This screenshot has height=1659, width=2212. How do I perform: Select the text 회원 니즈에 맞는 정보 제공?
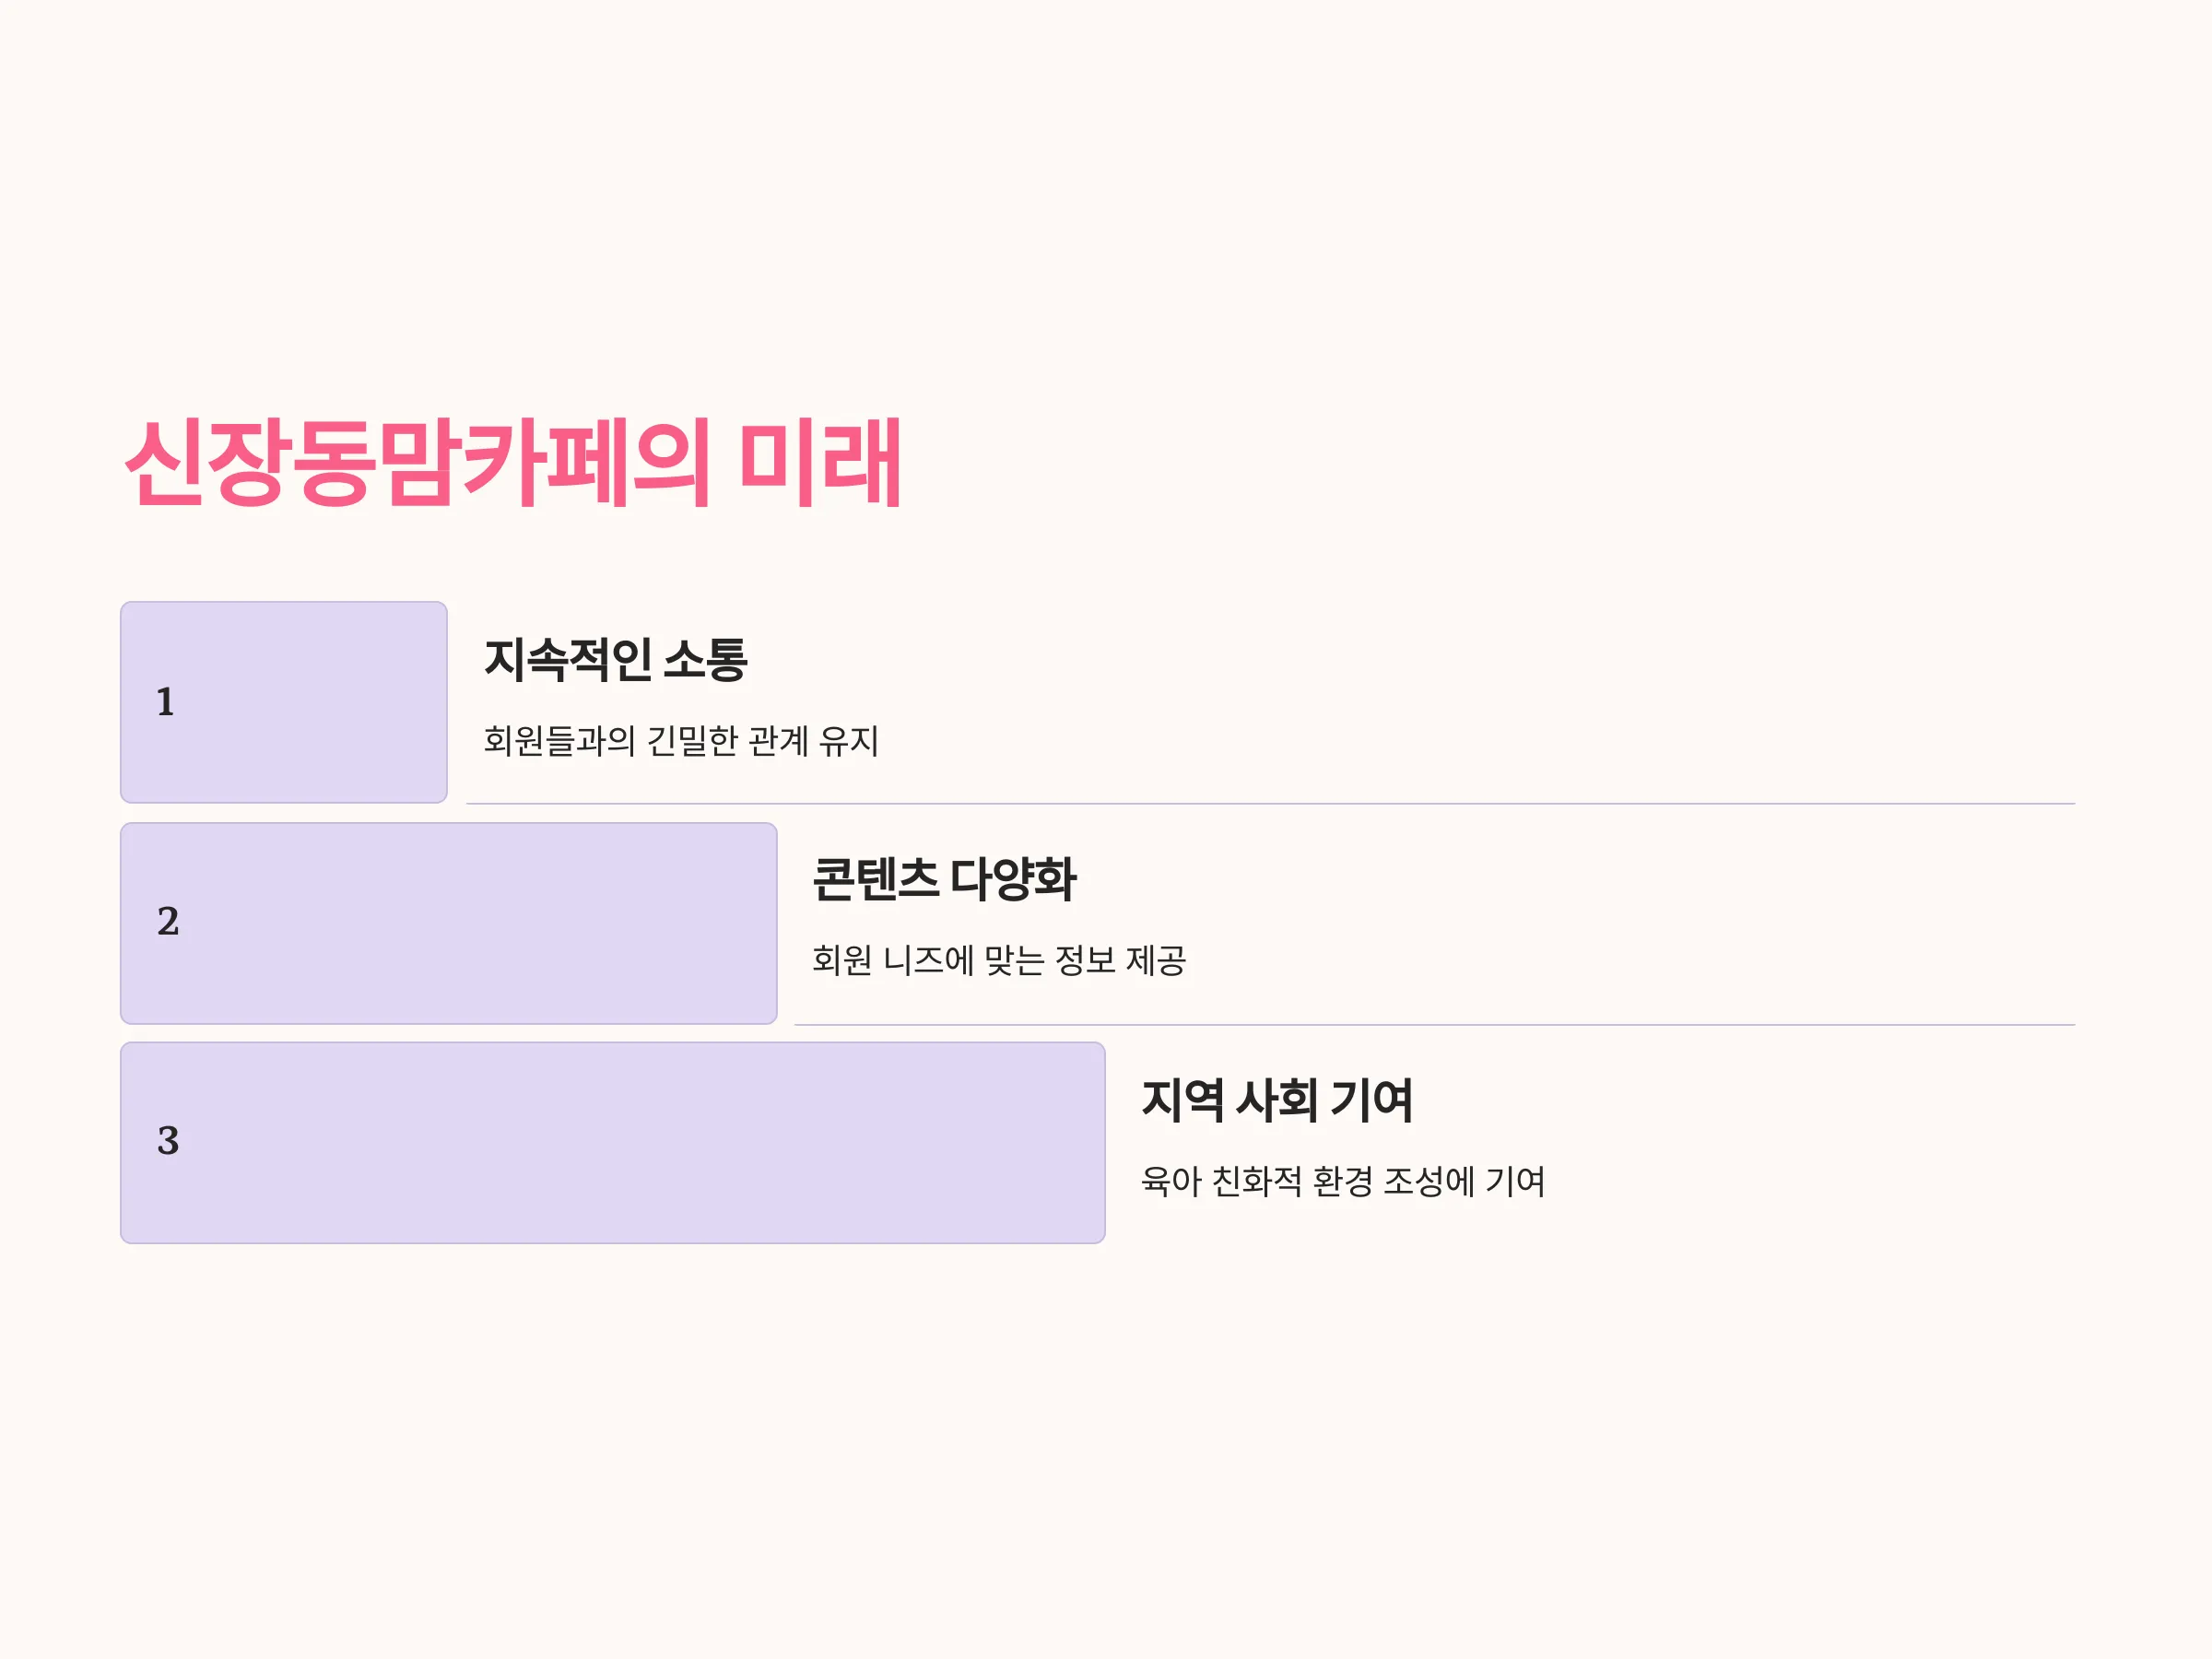click(999, 961)
